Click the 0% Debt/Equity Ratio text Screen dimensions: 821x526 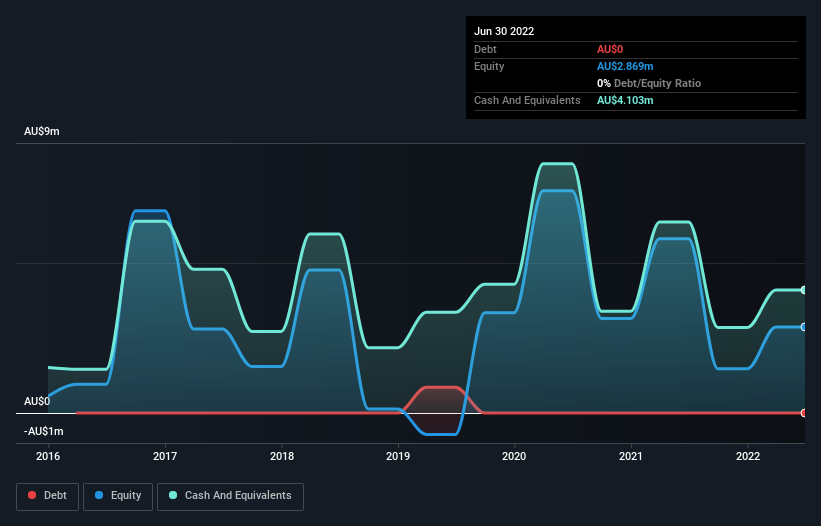[x=649, y=83]
